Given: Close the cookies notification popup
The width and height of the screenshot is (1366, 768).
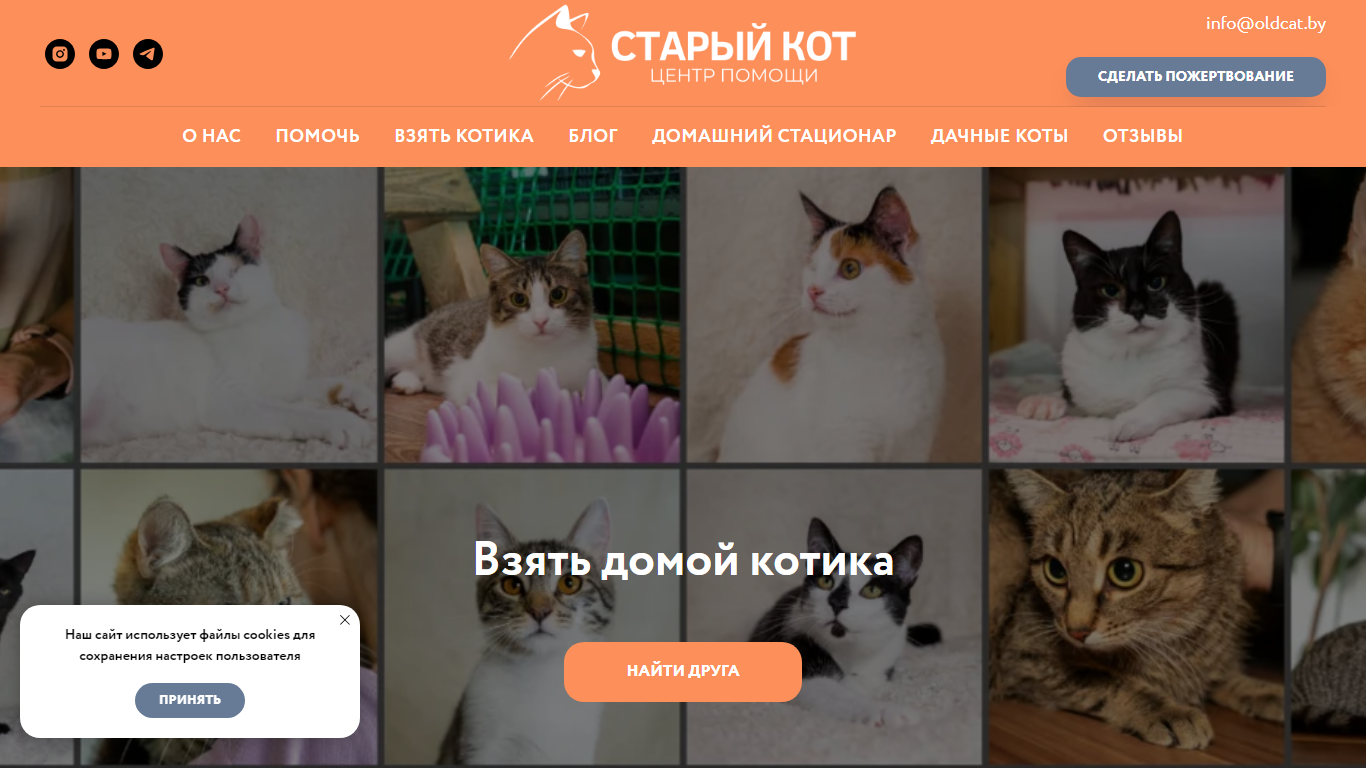Looking at the screenshot, I should 345,620.
